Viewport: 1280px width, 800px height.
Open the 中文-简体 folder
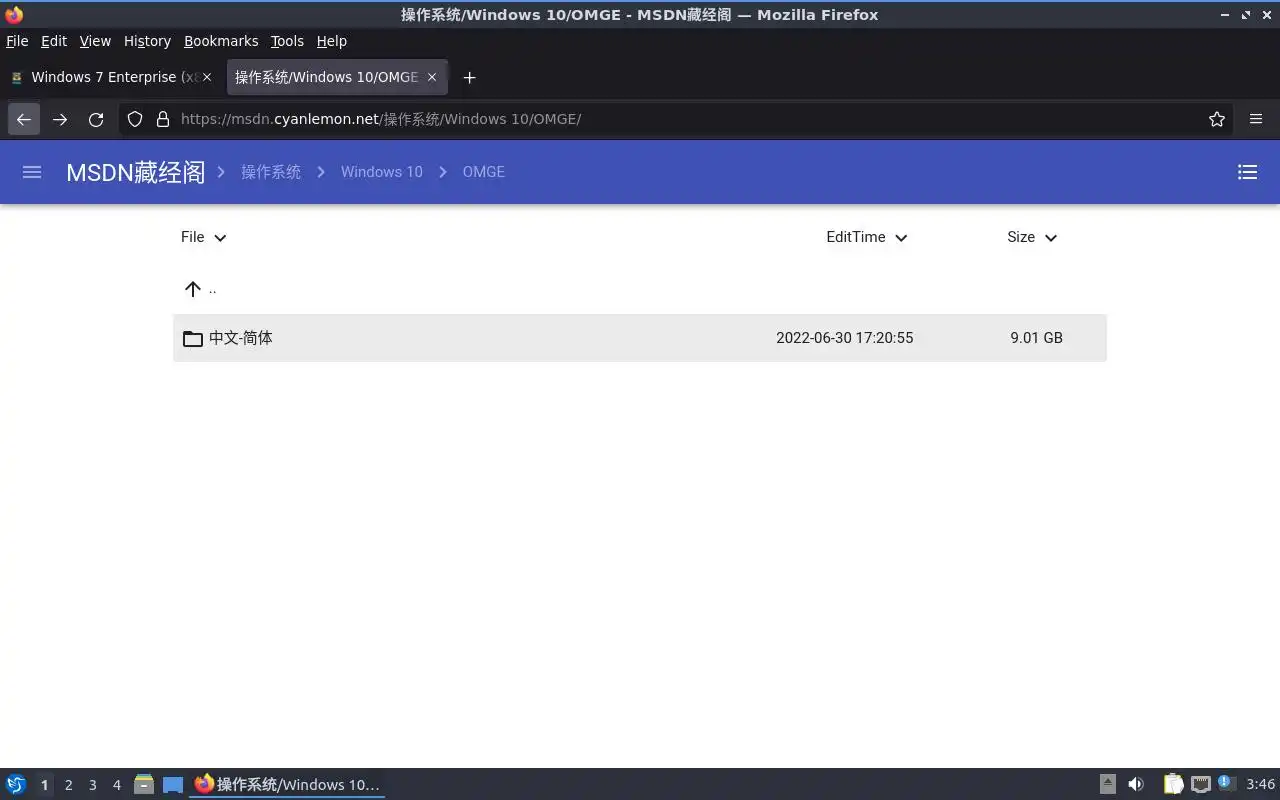coord(640,338)
